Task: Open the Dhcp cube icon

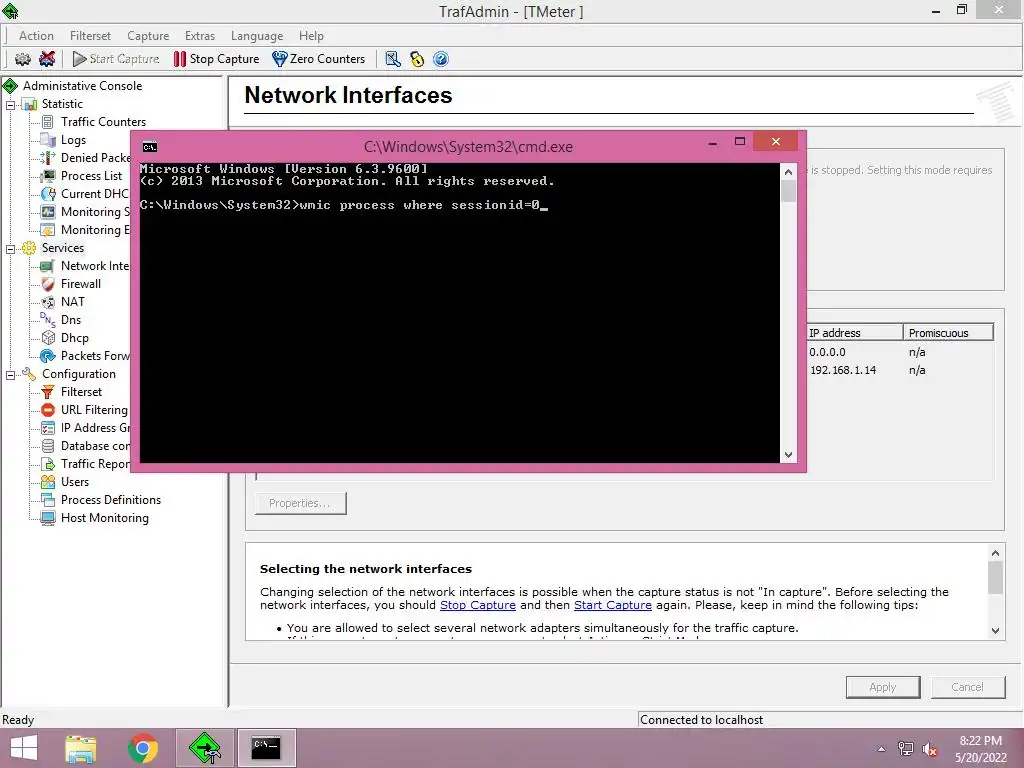Action: [x=48, y=338]
